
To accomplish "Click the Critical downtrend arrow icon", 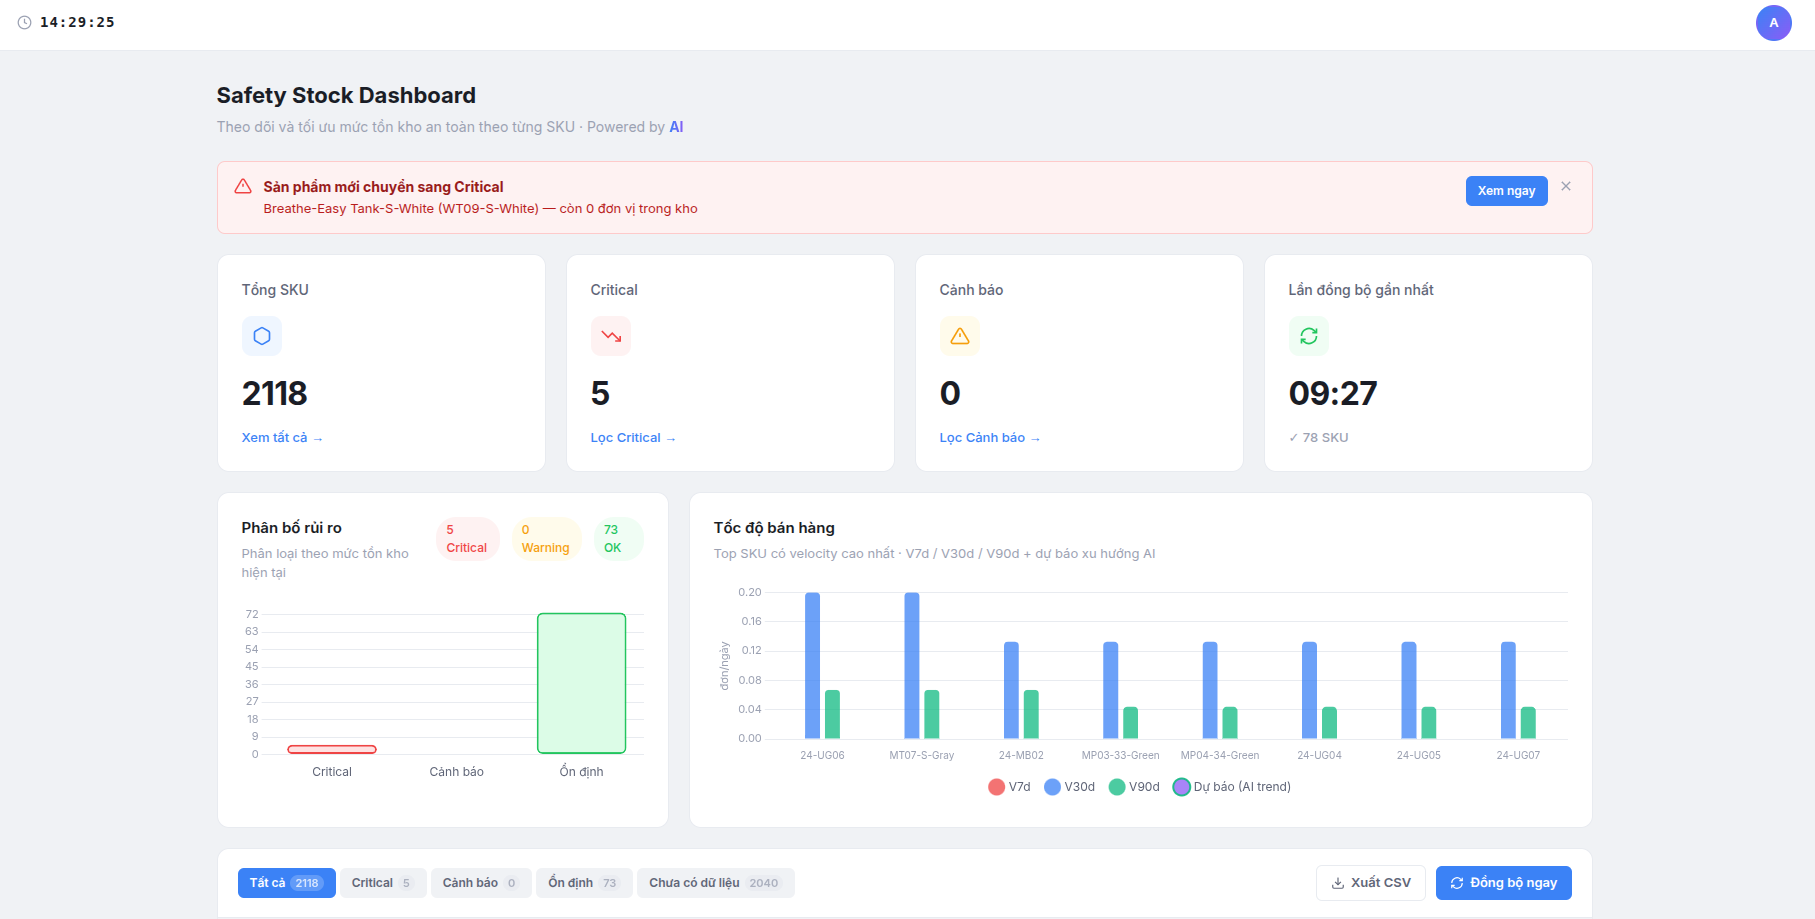I will pyautogui.click(x=611, y=336).
